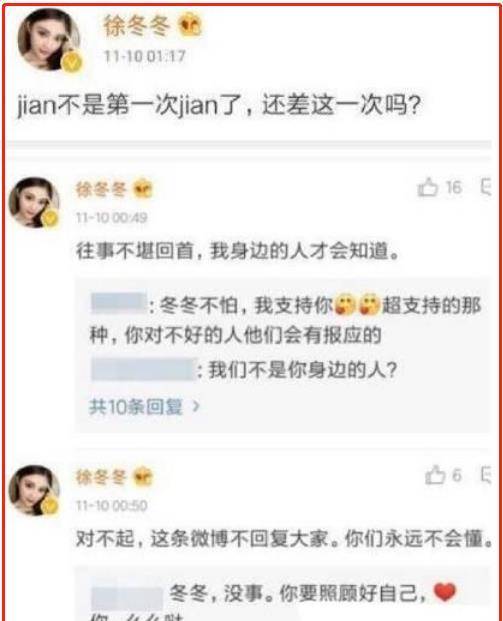The height and width of the screenshot is (621, 503).
Task: Click the crying emoji badge beside the post author name
Action: coord(190,26)
